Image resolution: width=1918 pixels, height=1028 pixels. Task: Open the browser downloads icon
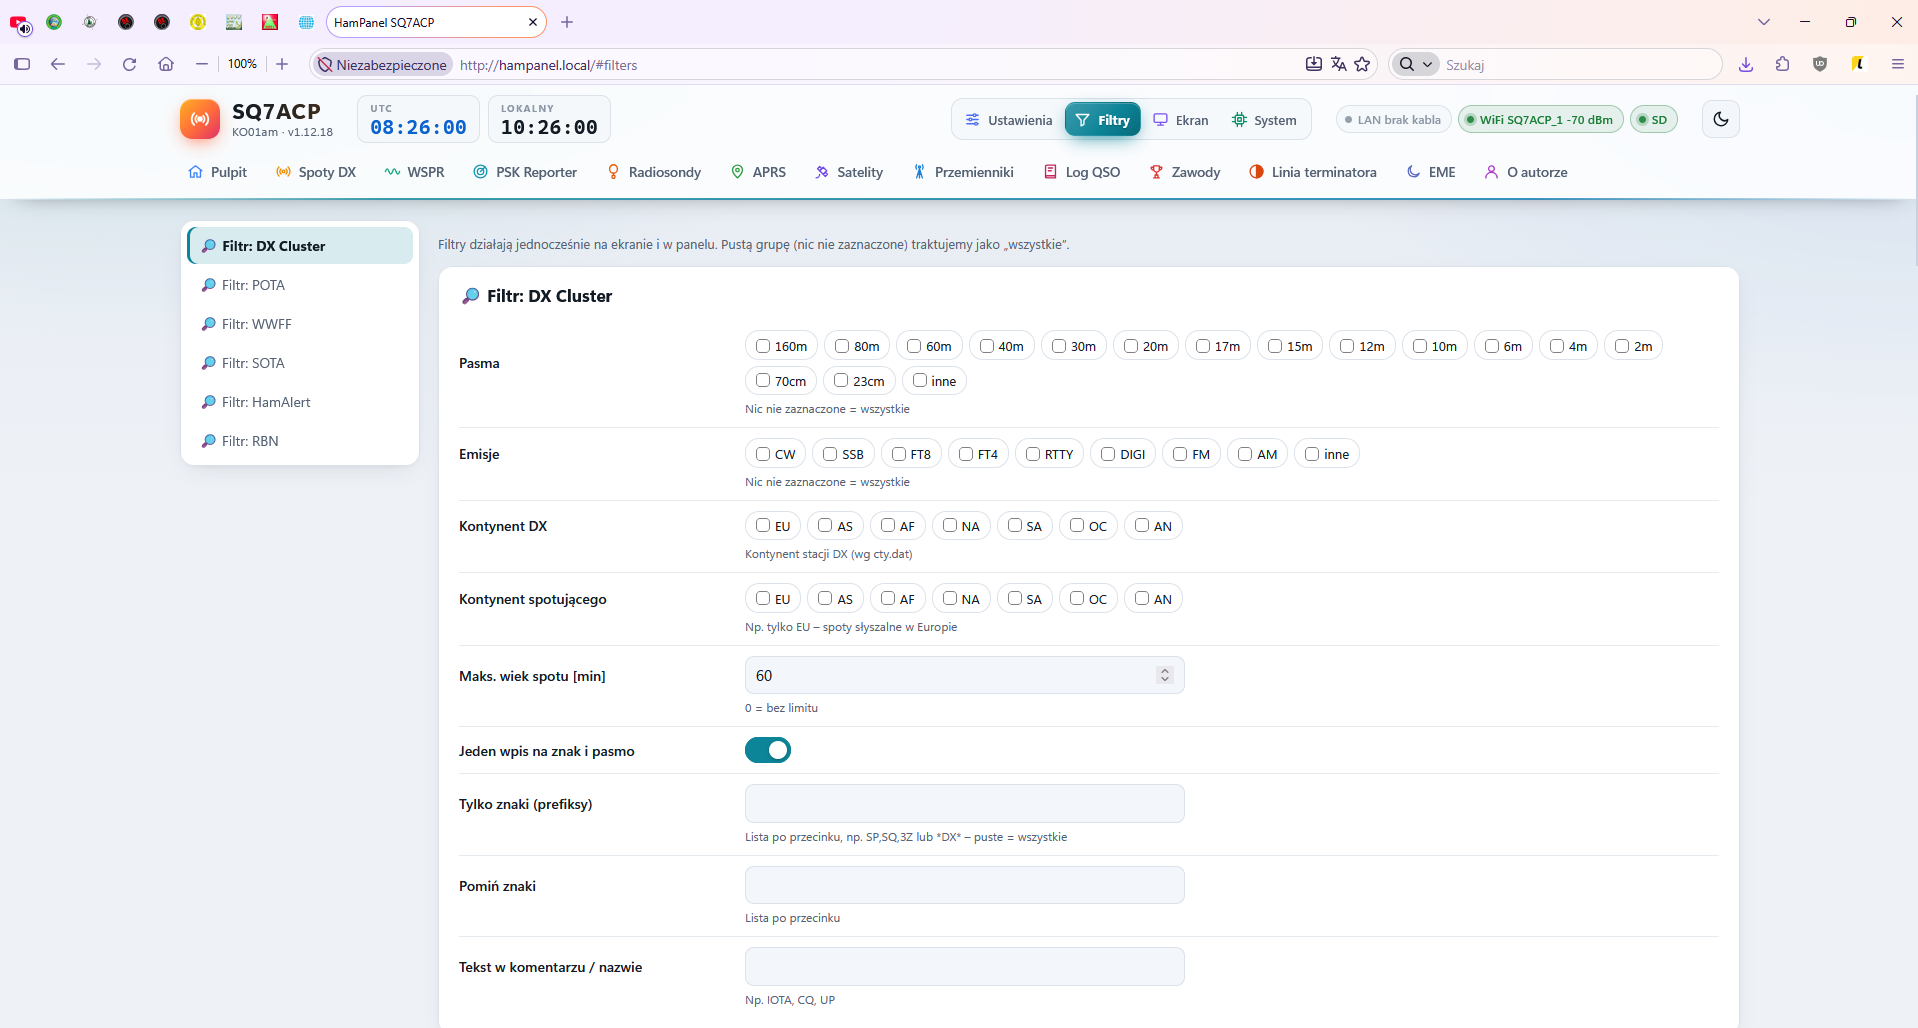pyautogui.click(x=1746, y=64)
